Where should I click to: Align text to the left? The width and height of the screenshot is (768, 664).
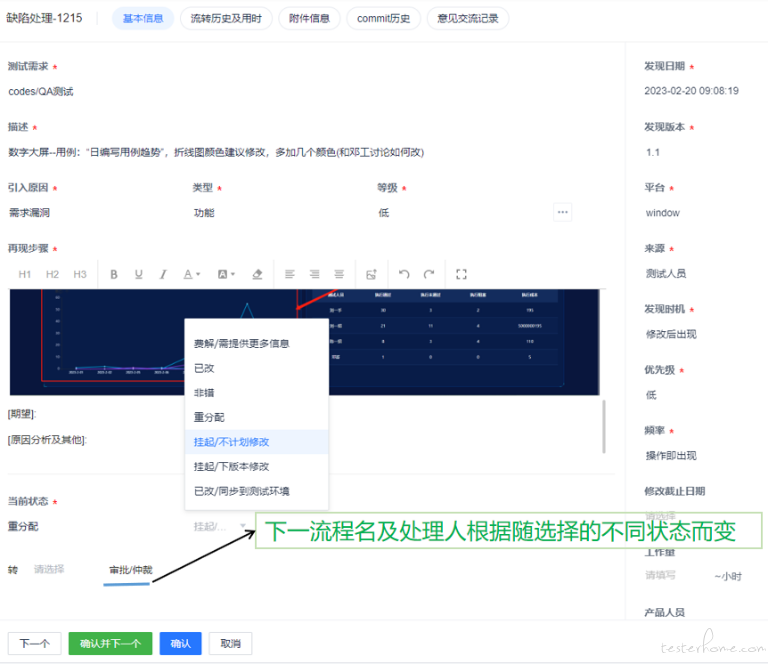[290, 274]
